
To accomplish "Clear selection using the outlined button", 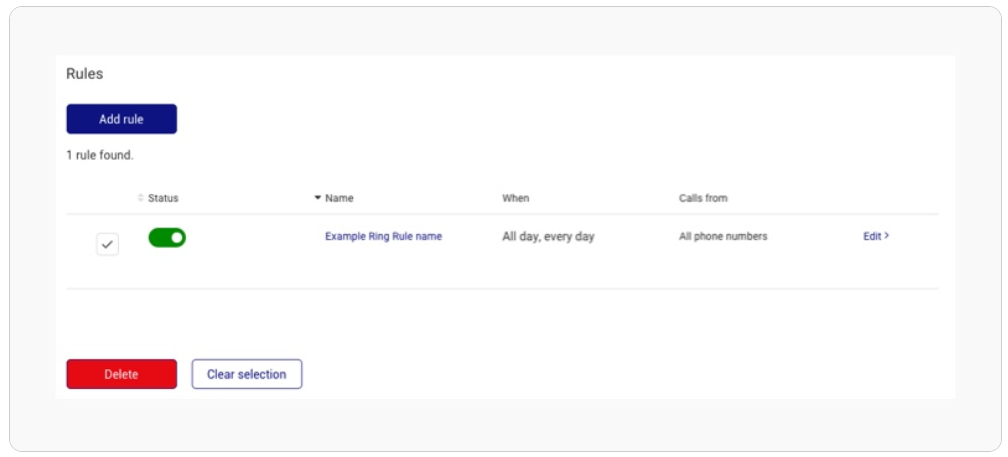I will (247, 374).
